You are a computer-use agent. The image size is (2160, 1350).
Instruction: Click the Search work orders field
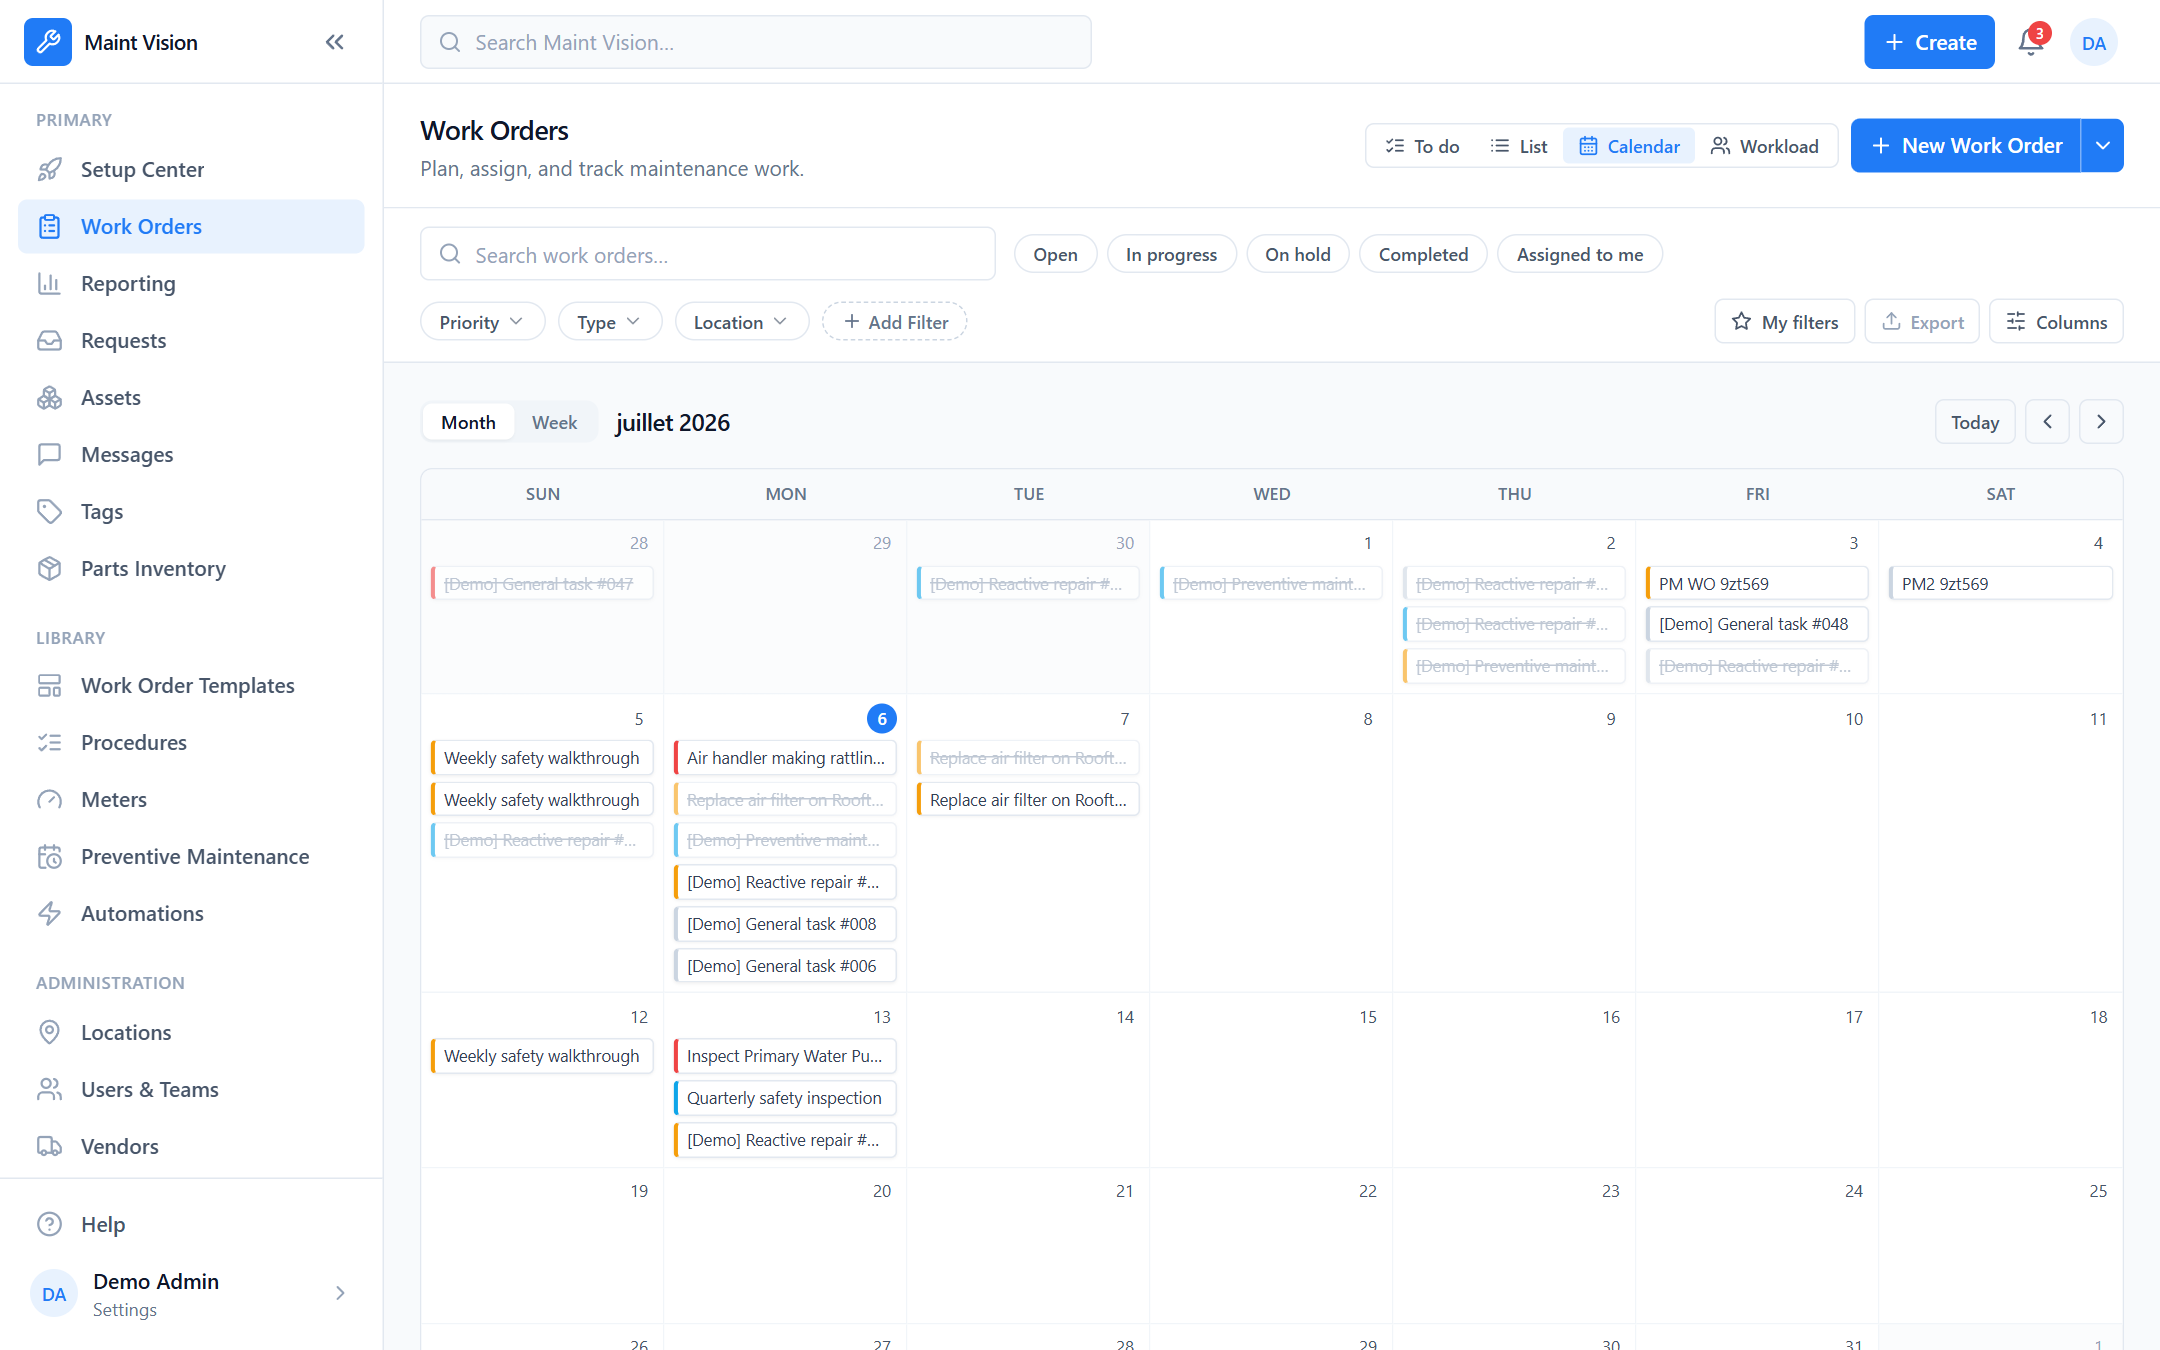(x=708, y=255)
